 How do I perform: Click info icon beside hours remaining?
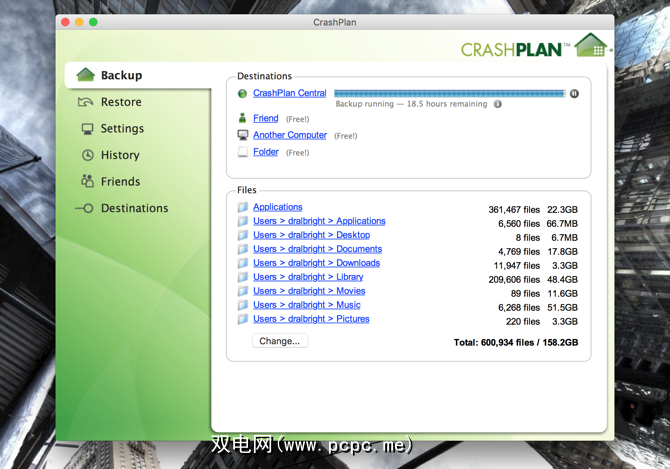[498, 104]
